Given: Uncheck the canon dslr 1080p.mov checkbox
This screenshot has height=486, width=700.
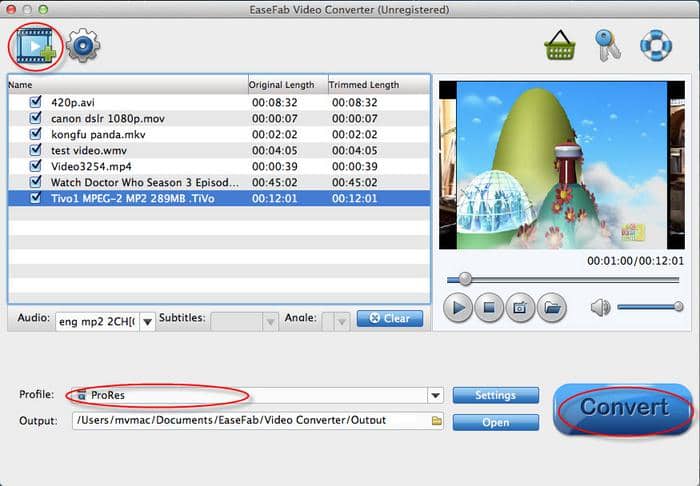Looking at the screenshot, I should [35, 118].
